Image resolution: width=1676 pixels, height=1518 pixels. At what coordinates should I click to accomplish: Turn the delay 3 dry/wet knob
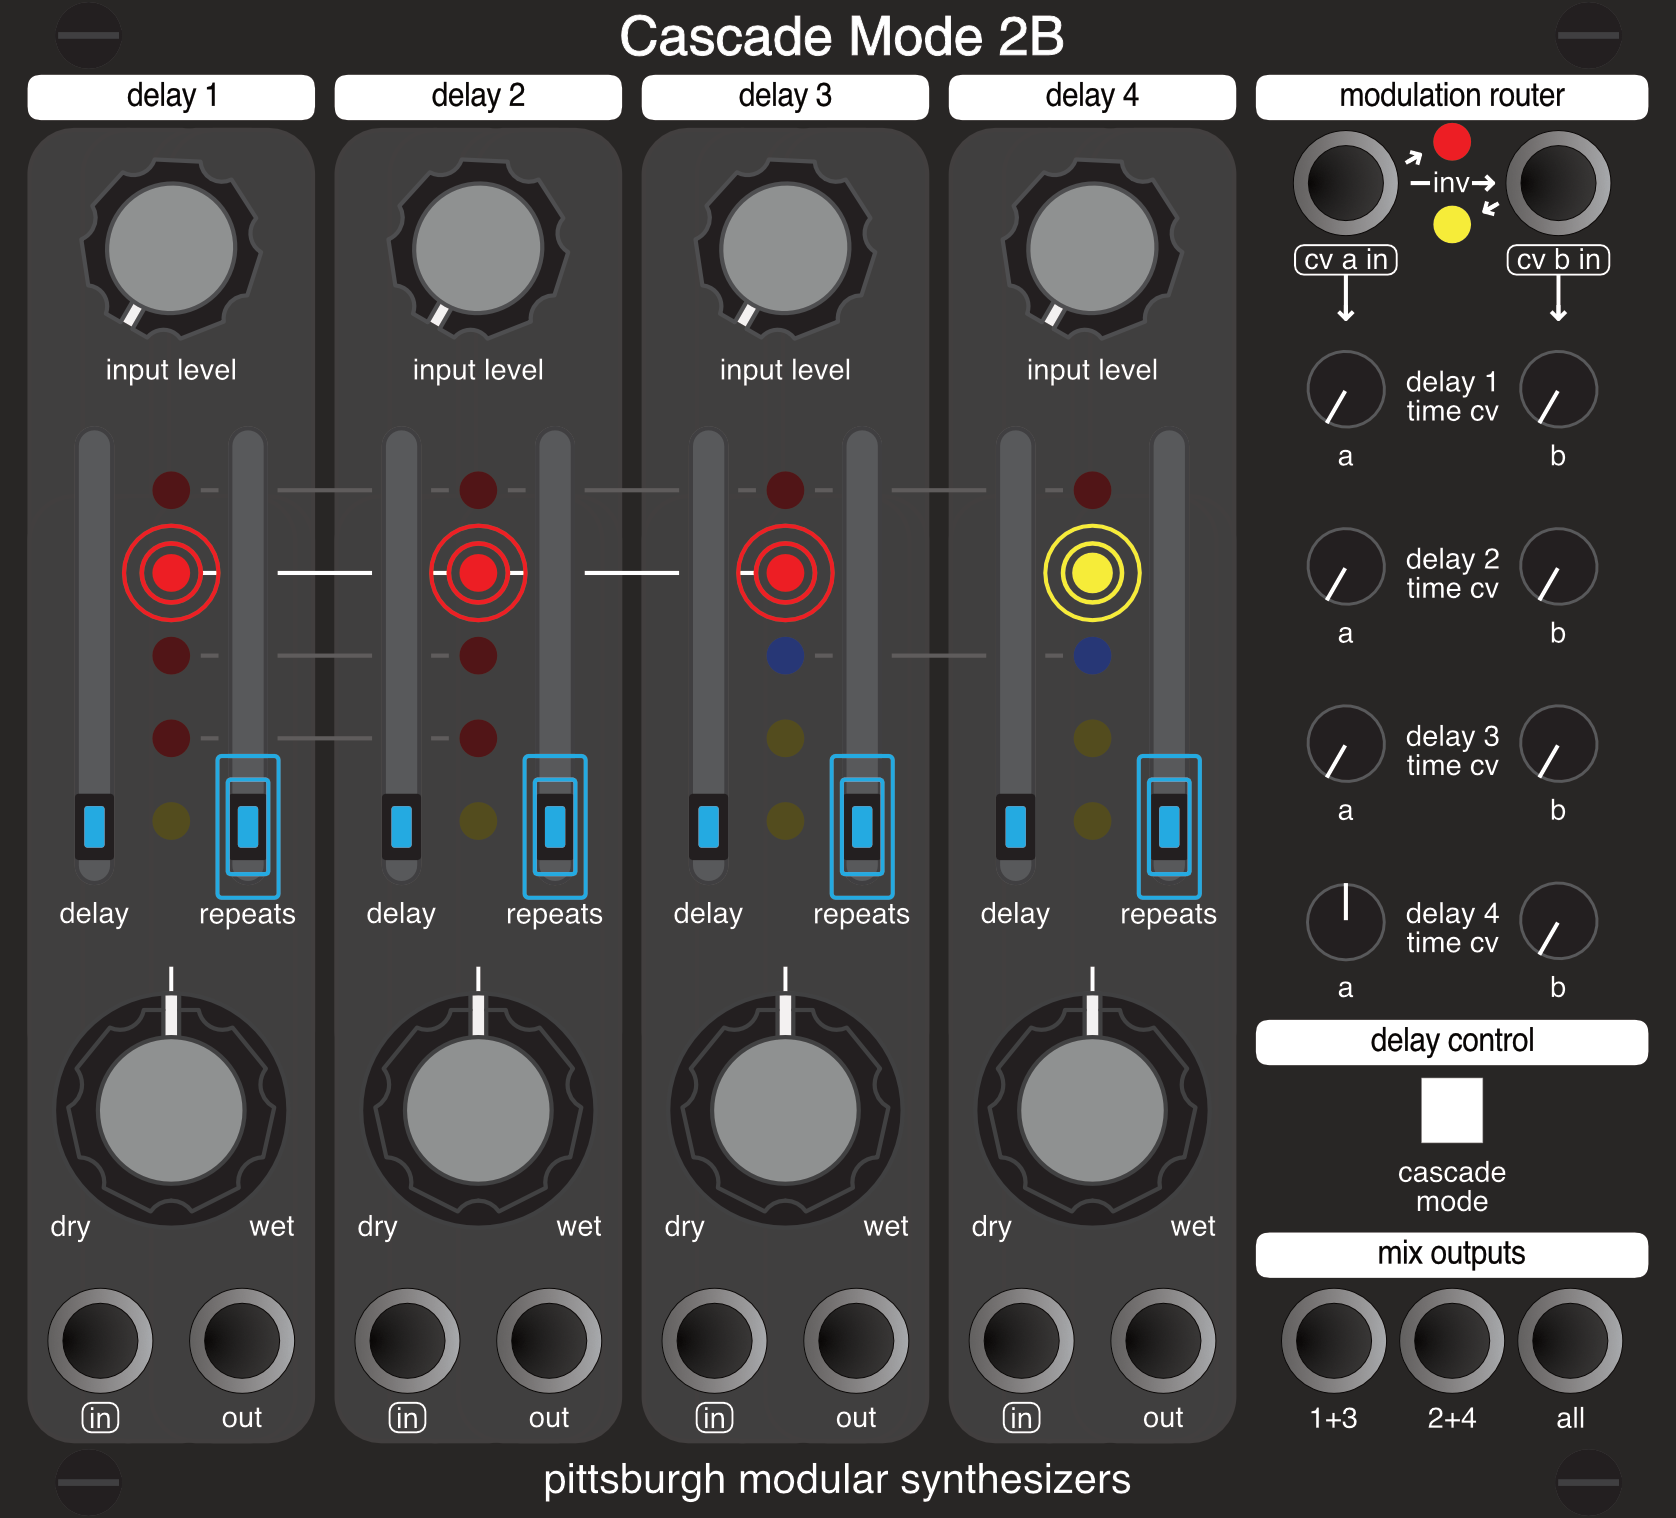[785, 1108]
